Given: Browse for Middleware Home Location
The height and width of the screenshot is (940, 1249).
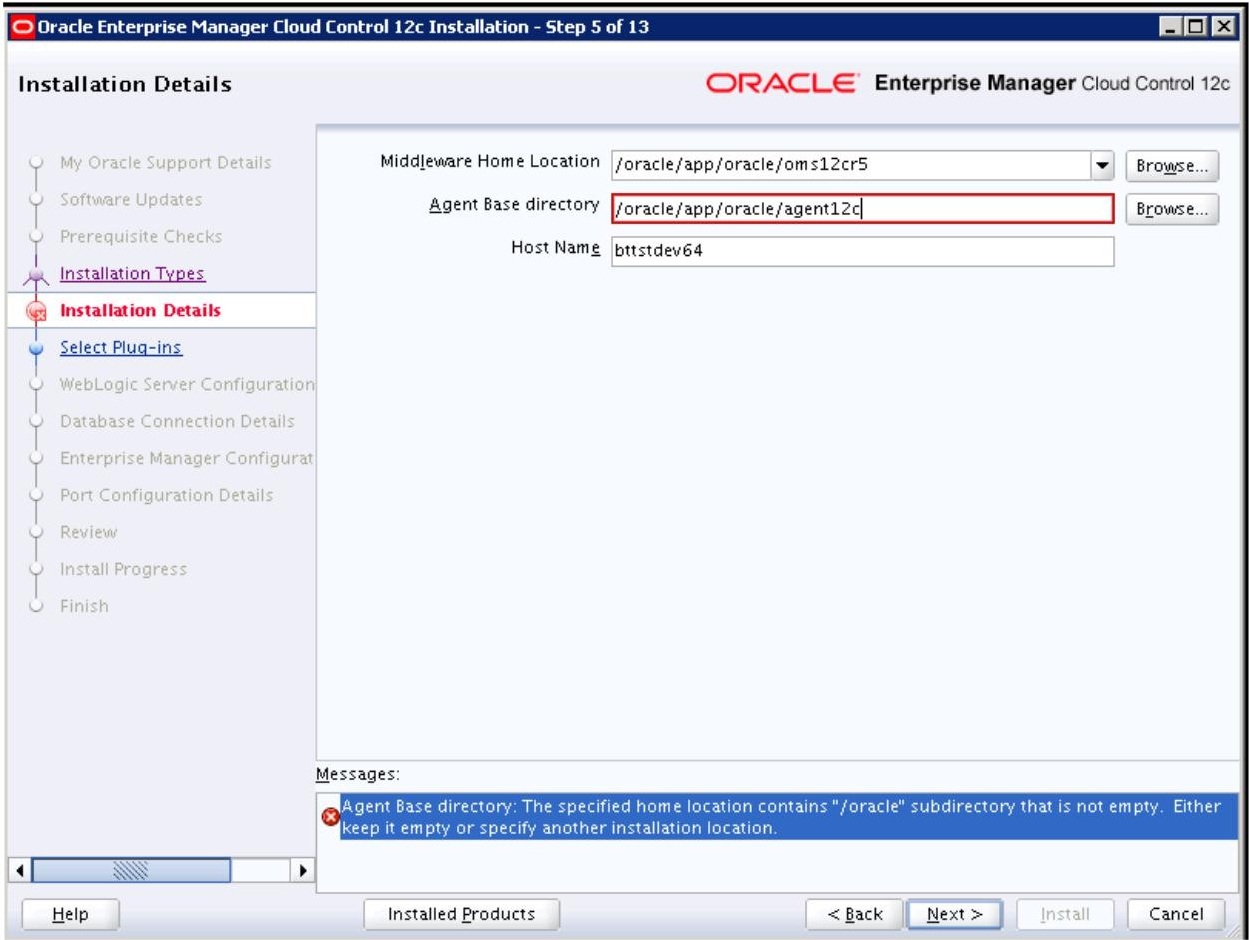Looking at the screenshot, I should click(1172, 166).
